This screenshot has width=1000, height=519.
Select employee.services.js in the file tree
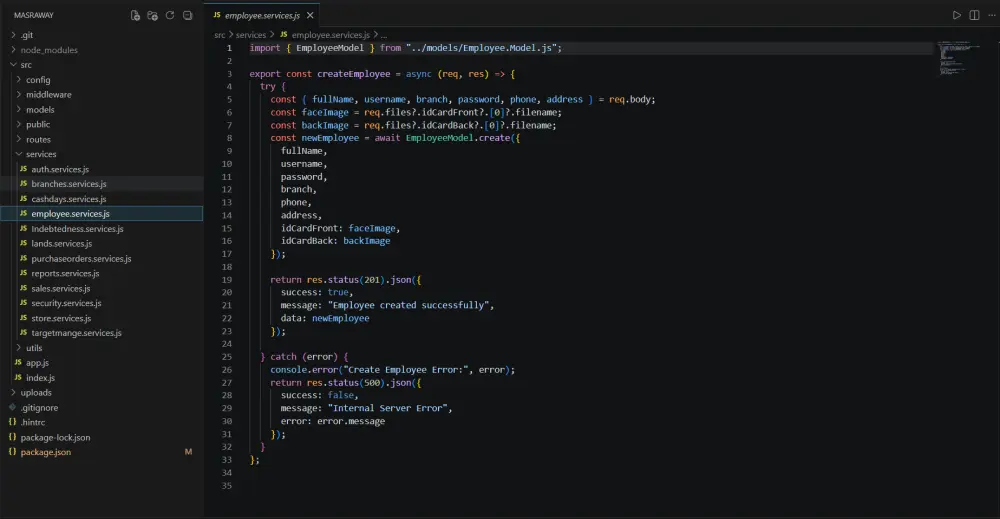(x=102, y=214)
